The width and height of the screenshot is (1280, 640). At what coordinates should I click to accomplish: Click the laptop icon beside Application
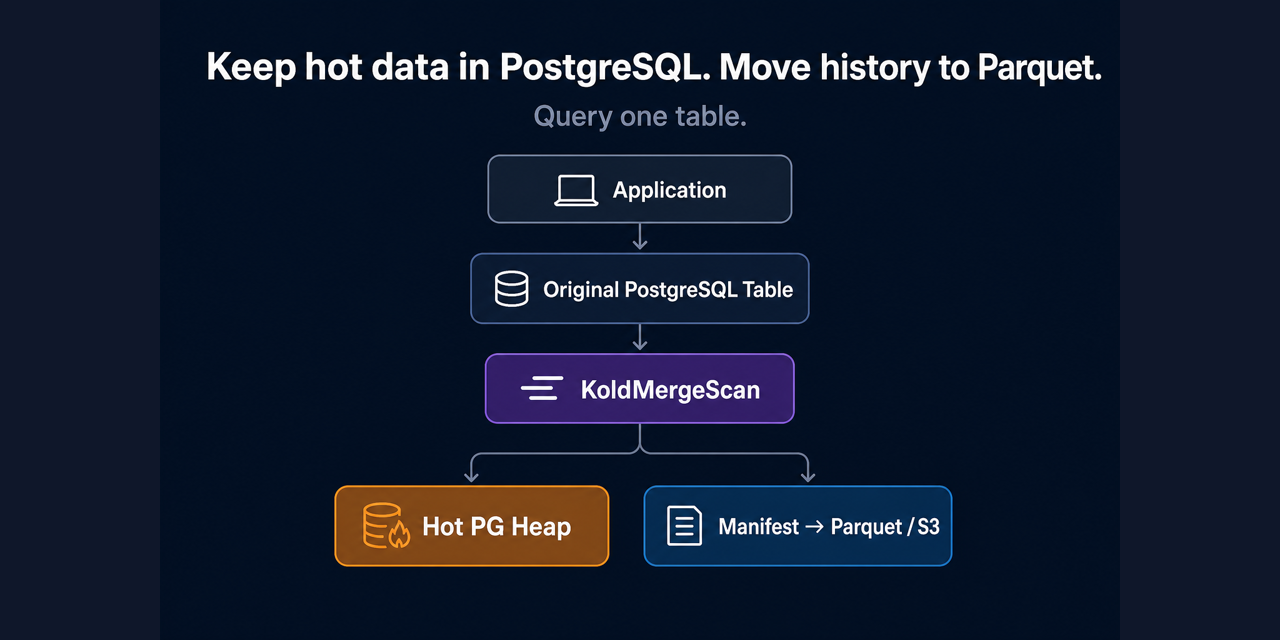576,190
